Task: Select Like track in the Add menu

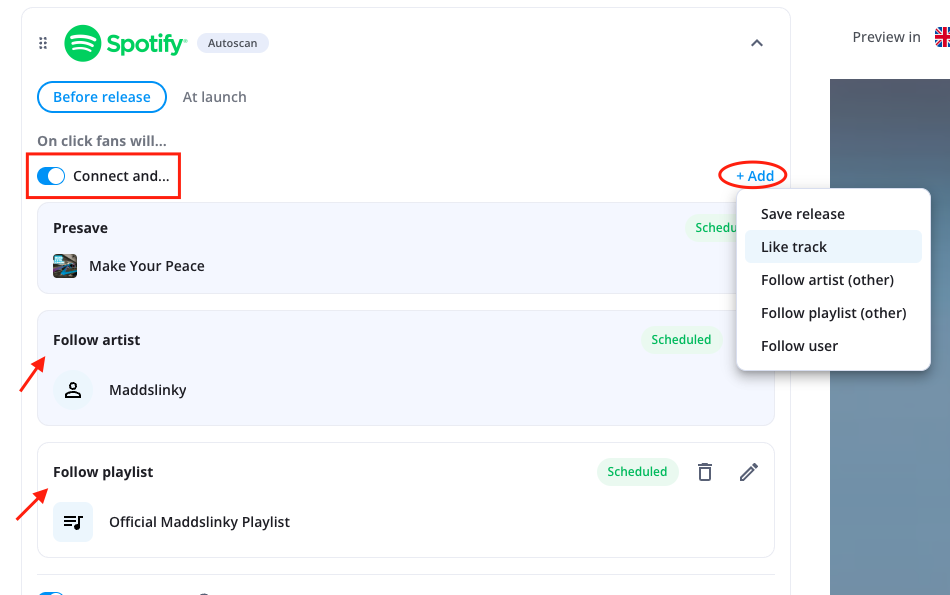Action: click(794, 247)
